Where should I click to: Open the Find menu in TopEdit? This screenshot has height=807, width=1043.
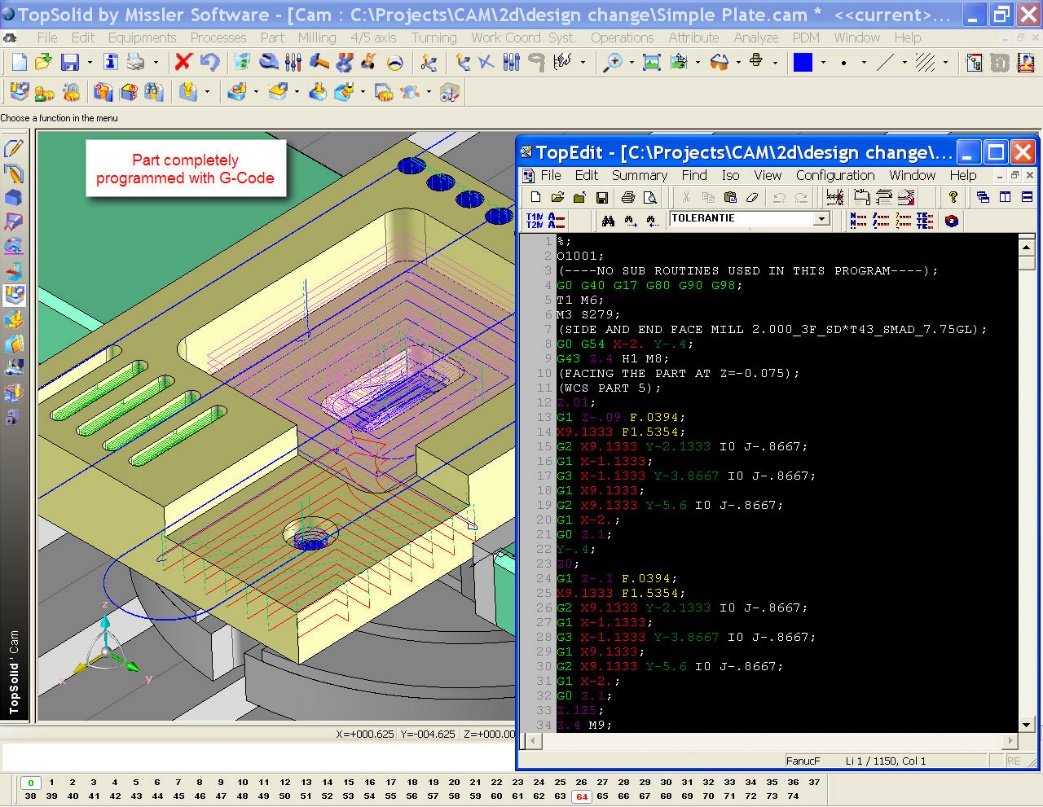point(694,175)
